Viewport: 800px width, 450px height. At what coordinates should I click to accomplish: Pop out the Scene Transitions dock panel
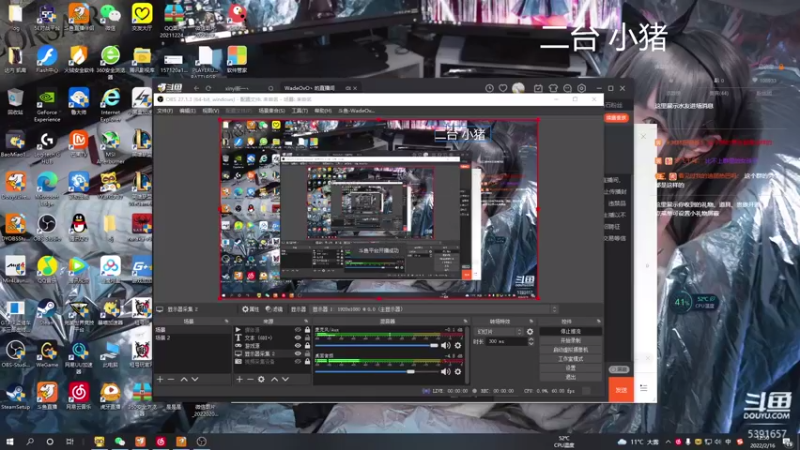click(532, 321)
